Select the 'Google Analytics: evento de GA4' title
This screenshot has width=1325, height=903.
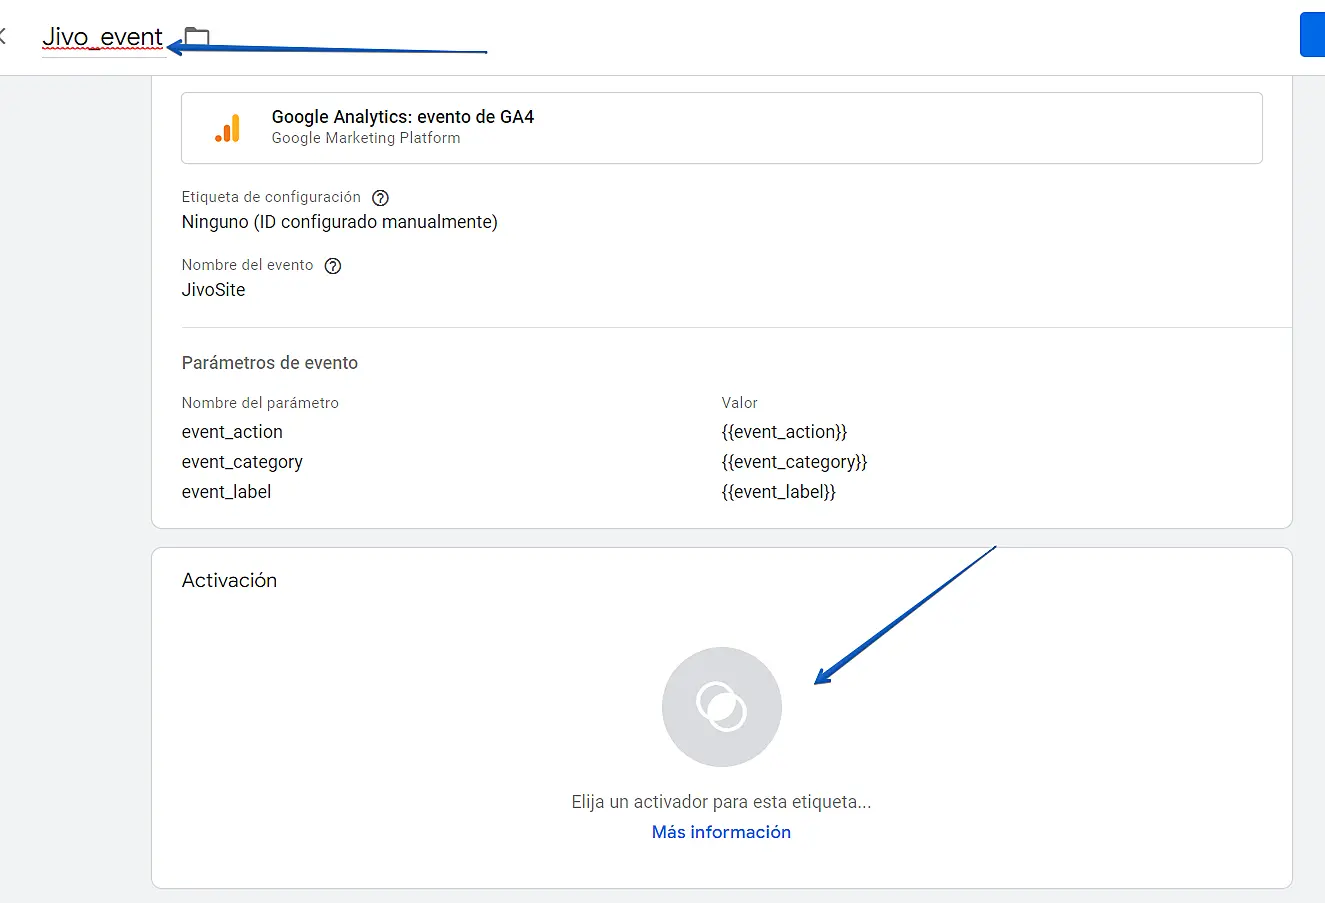402,117
